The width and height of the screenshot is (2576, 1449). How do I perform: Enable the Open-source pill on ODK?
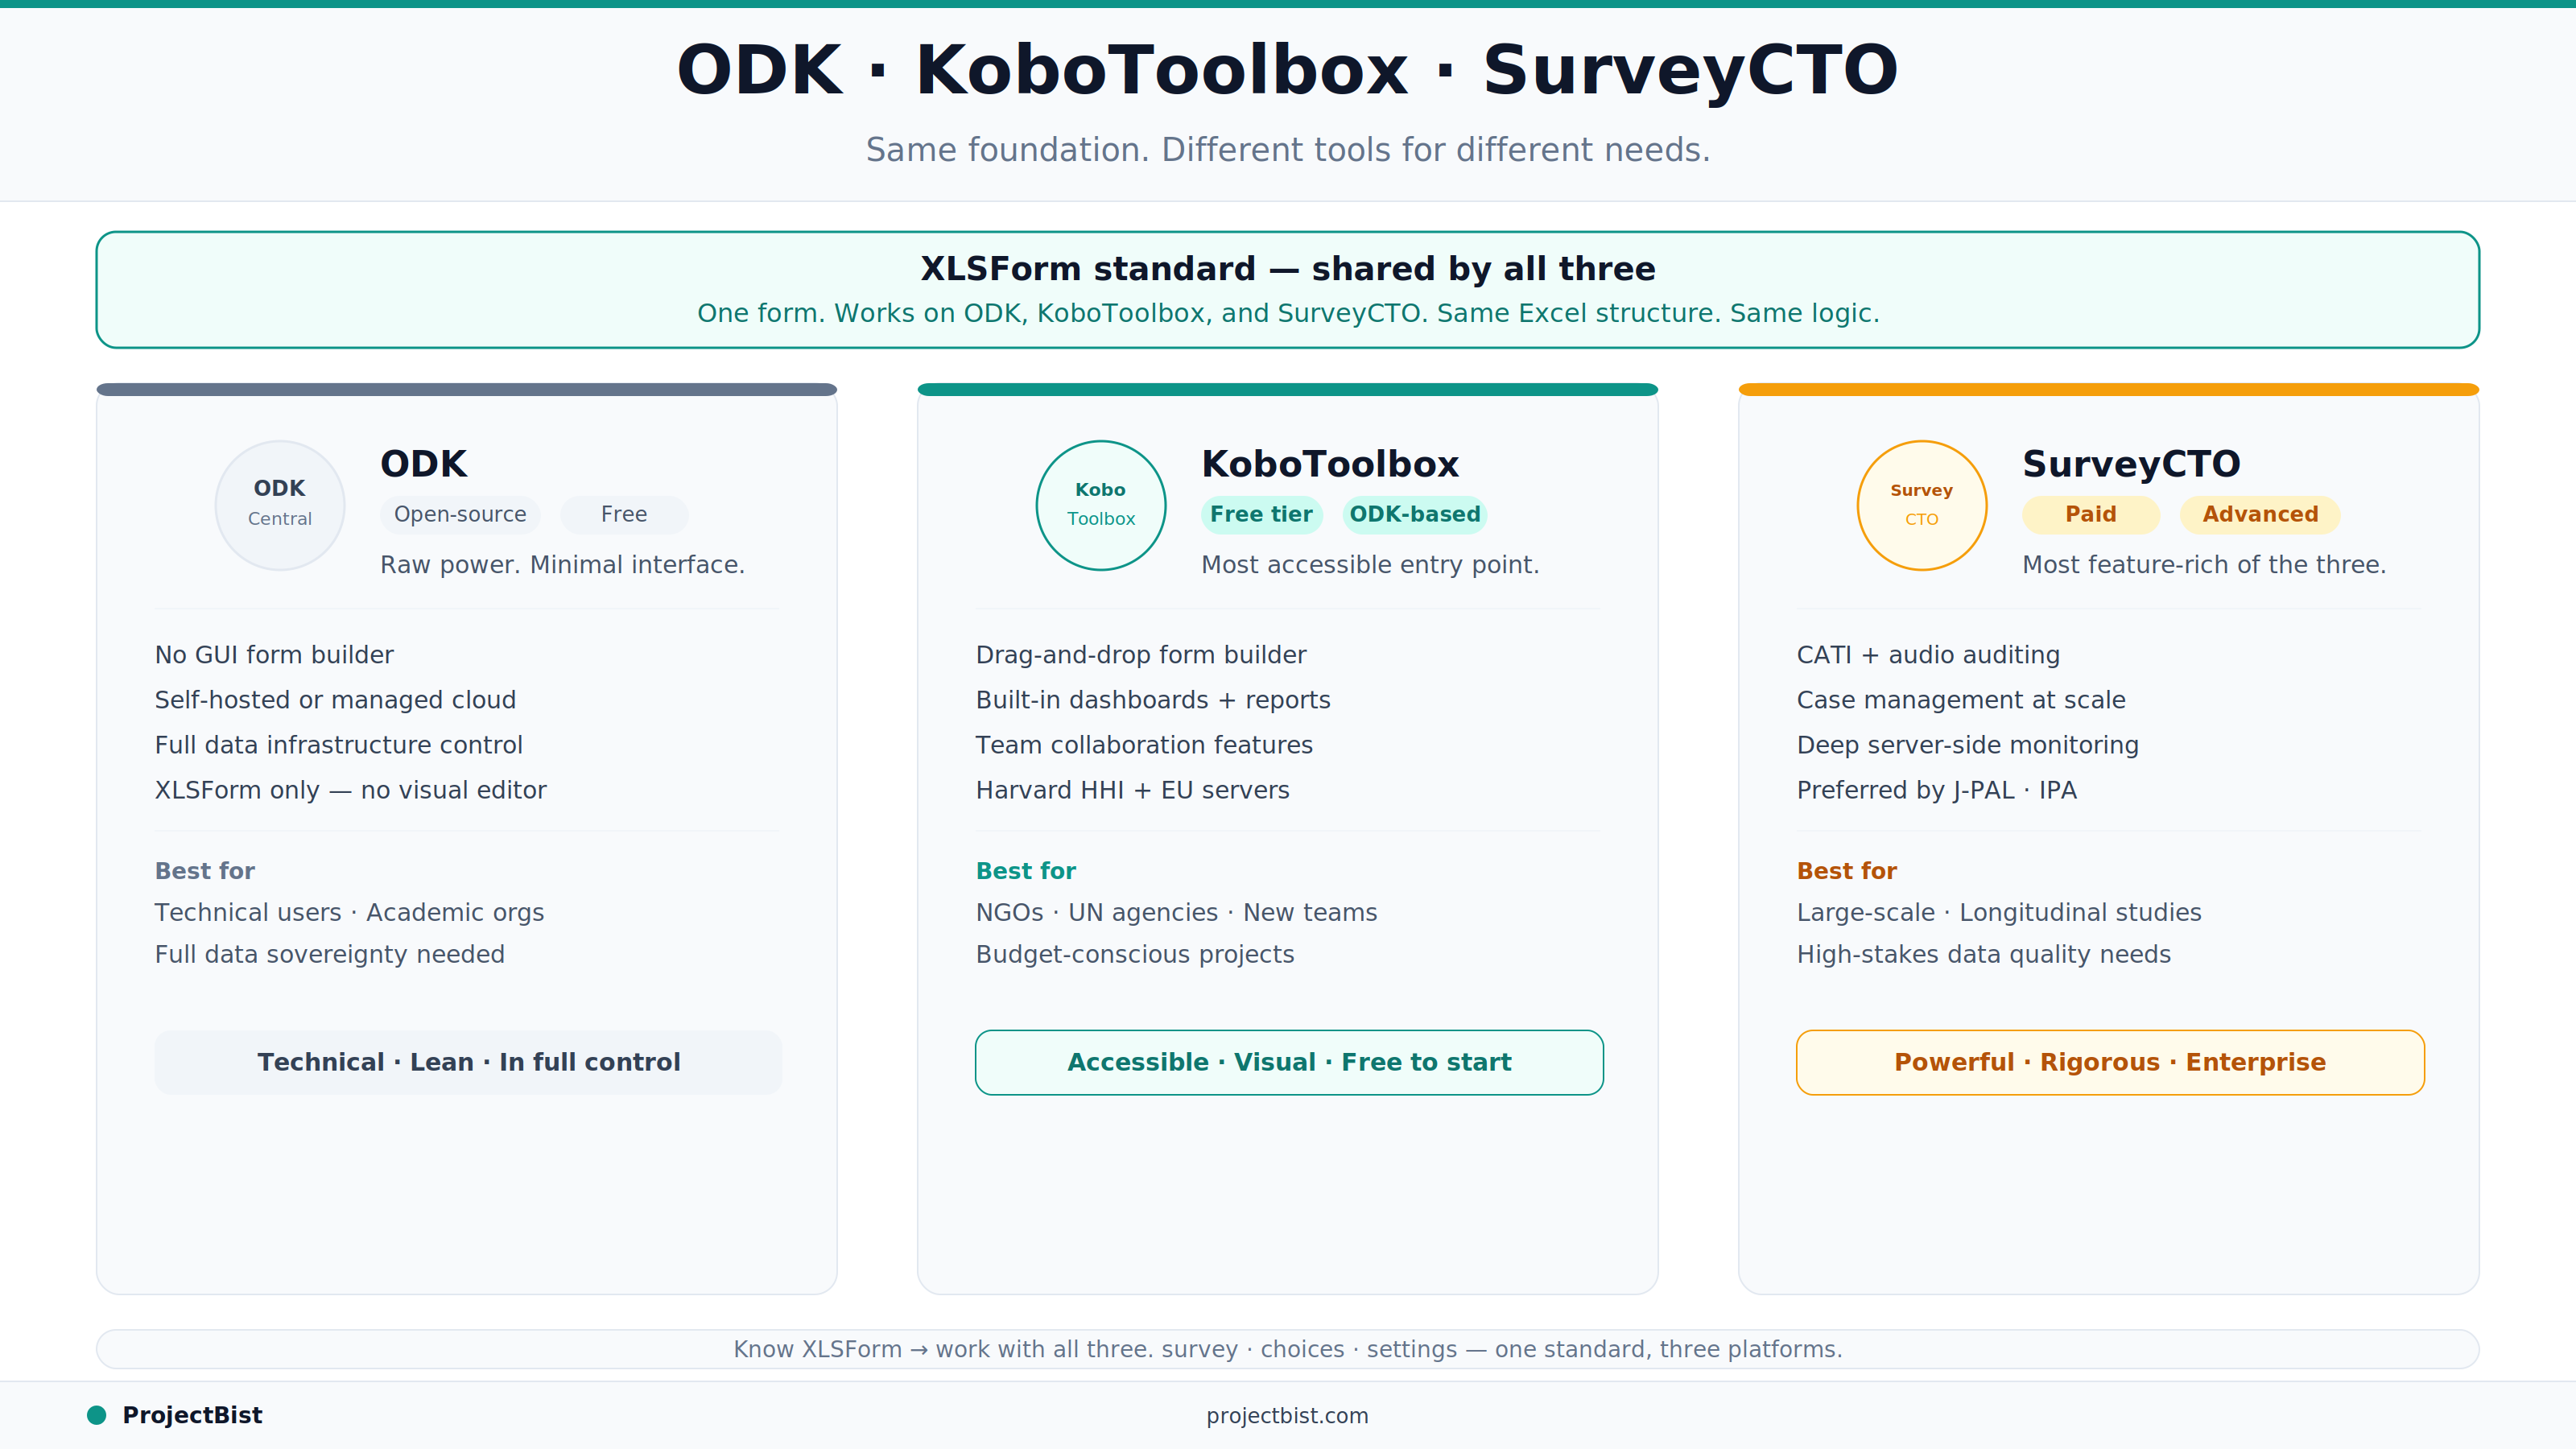(x=459, y=514)
